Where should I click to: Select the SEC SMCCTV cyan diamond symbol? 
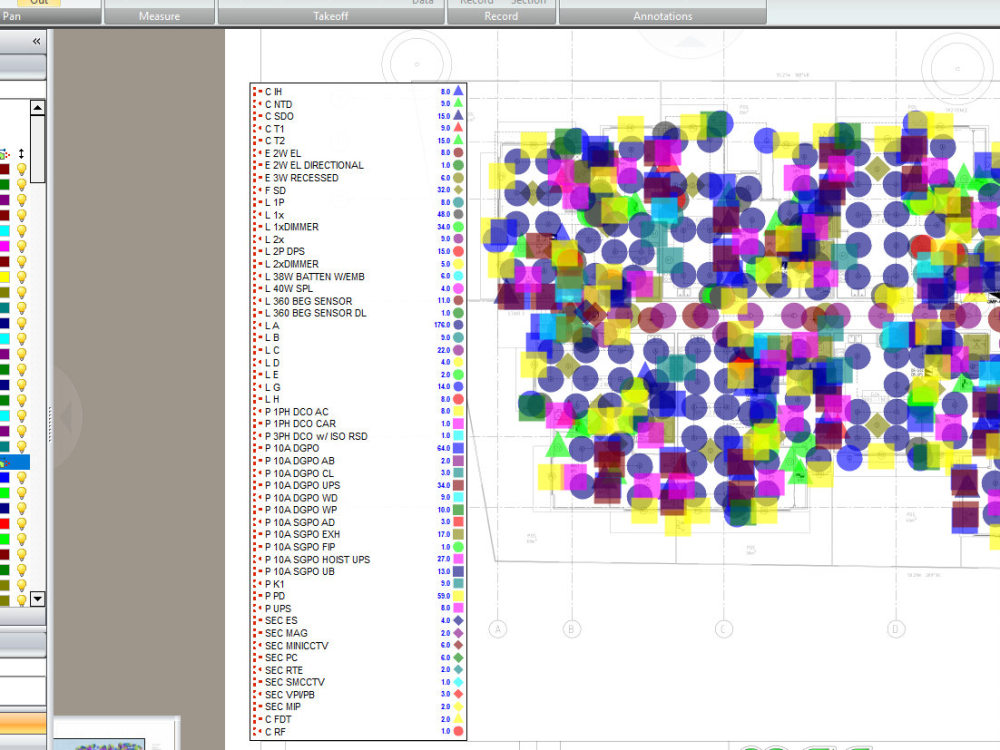[x=458, y=682]
